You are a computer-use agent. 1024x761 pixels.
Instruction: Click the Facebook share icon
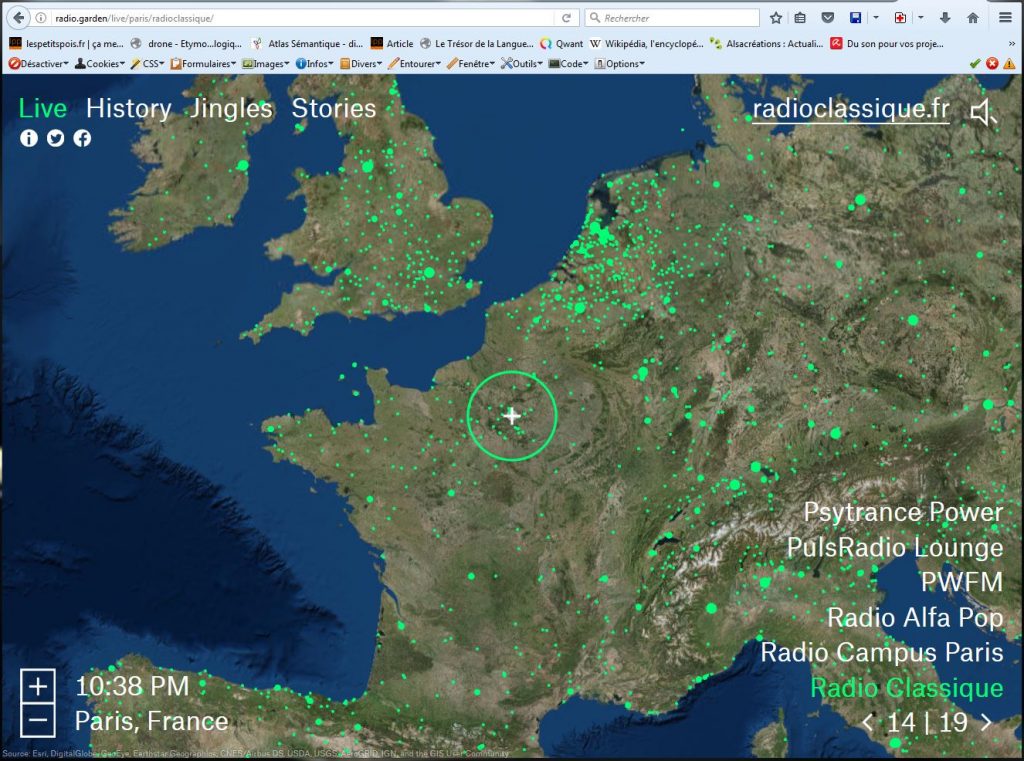(82, 138)
